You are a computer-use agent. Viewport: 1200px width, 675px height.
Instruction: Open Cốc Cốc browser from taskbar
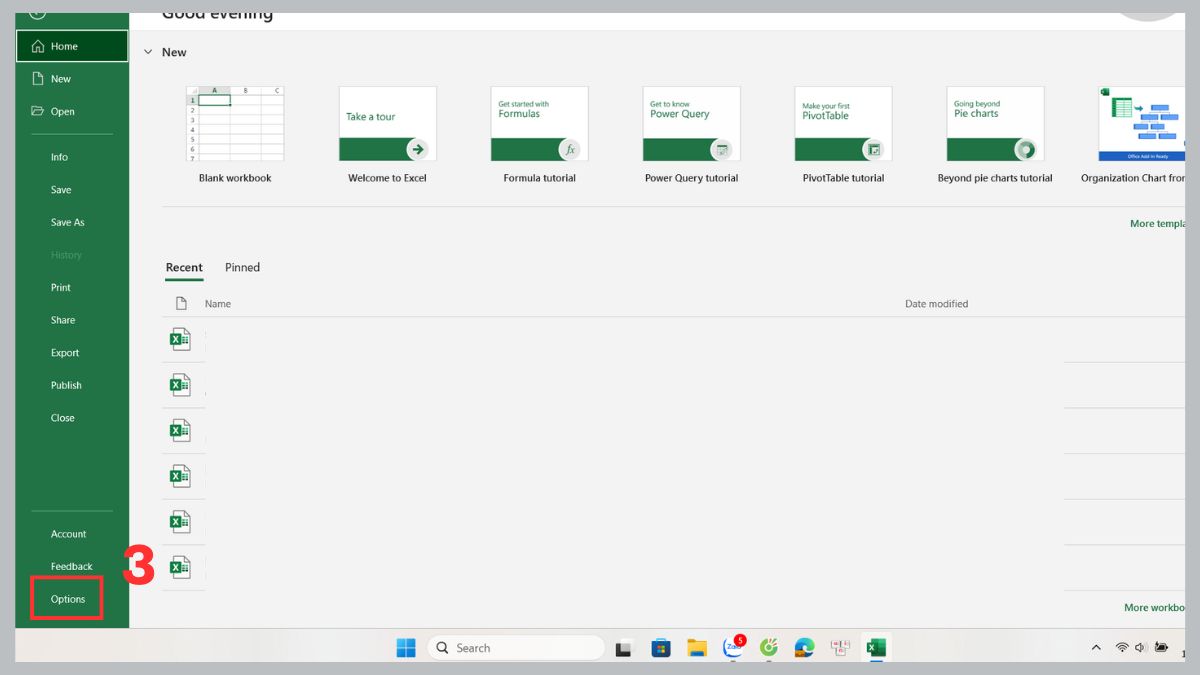(x=769, y=648)
